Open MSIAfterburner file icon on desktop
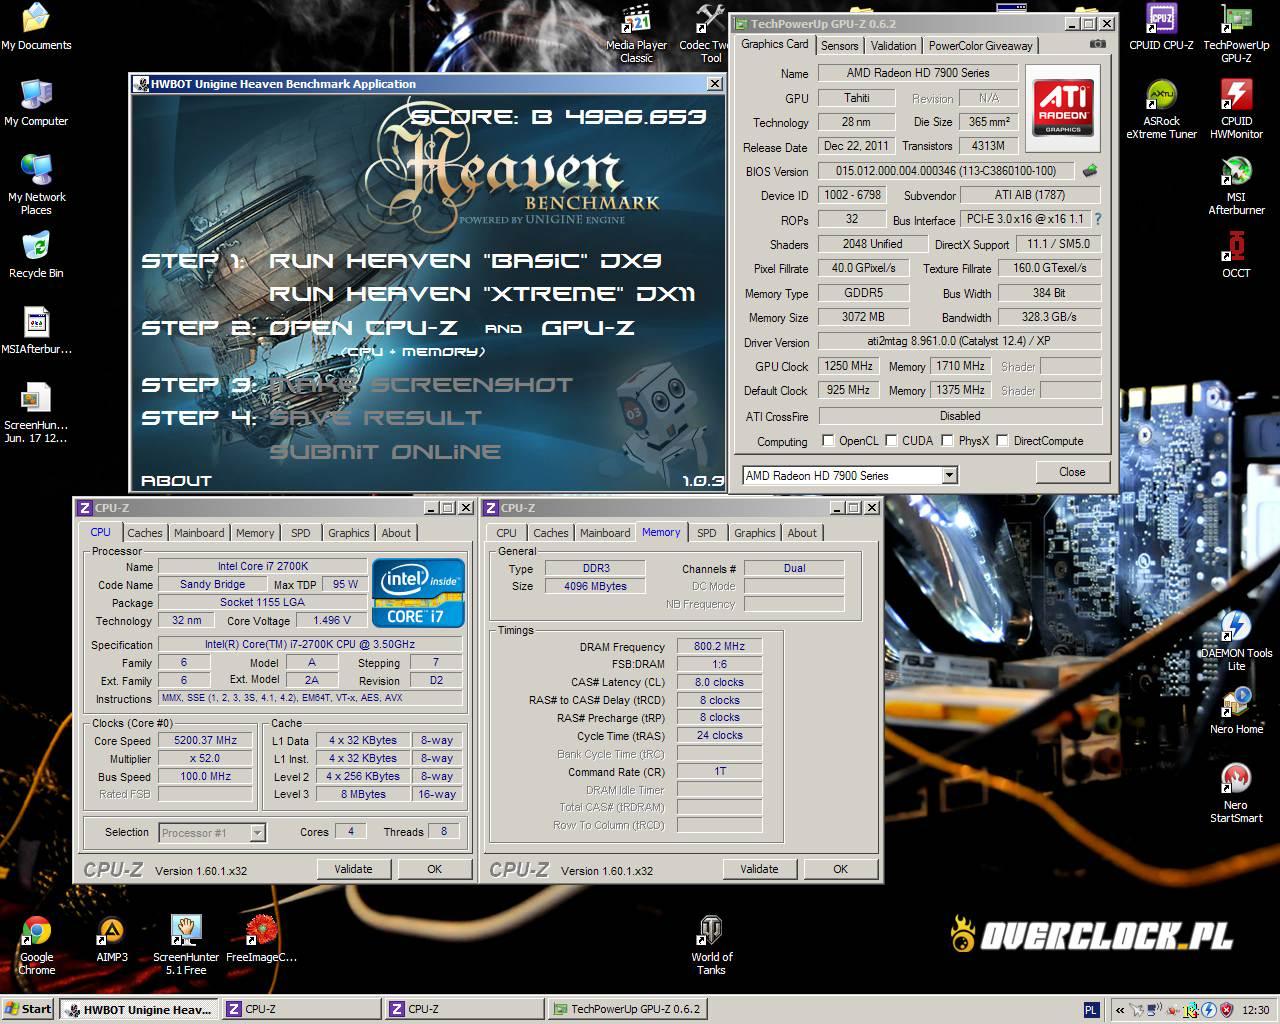Screen dimensions: 1280x1024 pyautogui.click(x=36, y=330)
